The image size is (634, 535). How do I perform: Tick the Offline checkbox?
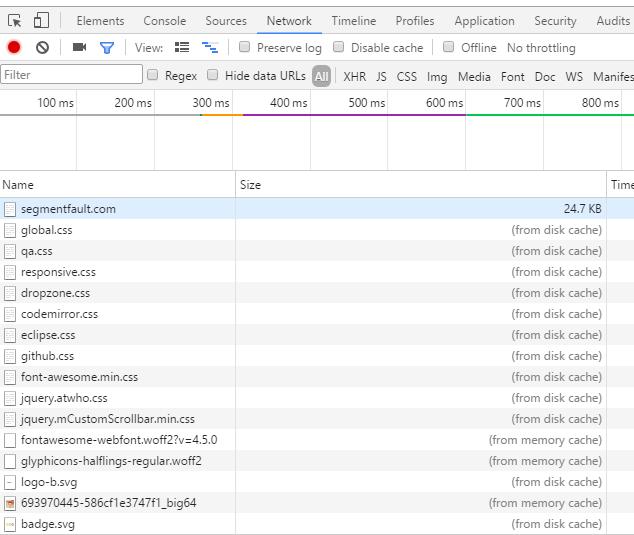coord(449,47)
